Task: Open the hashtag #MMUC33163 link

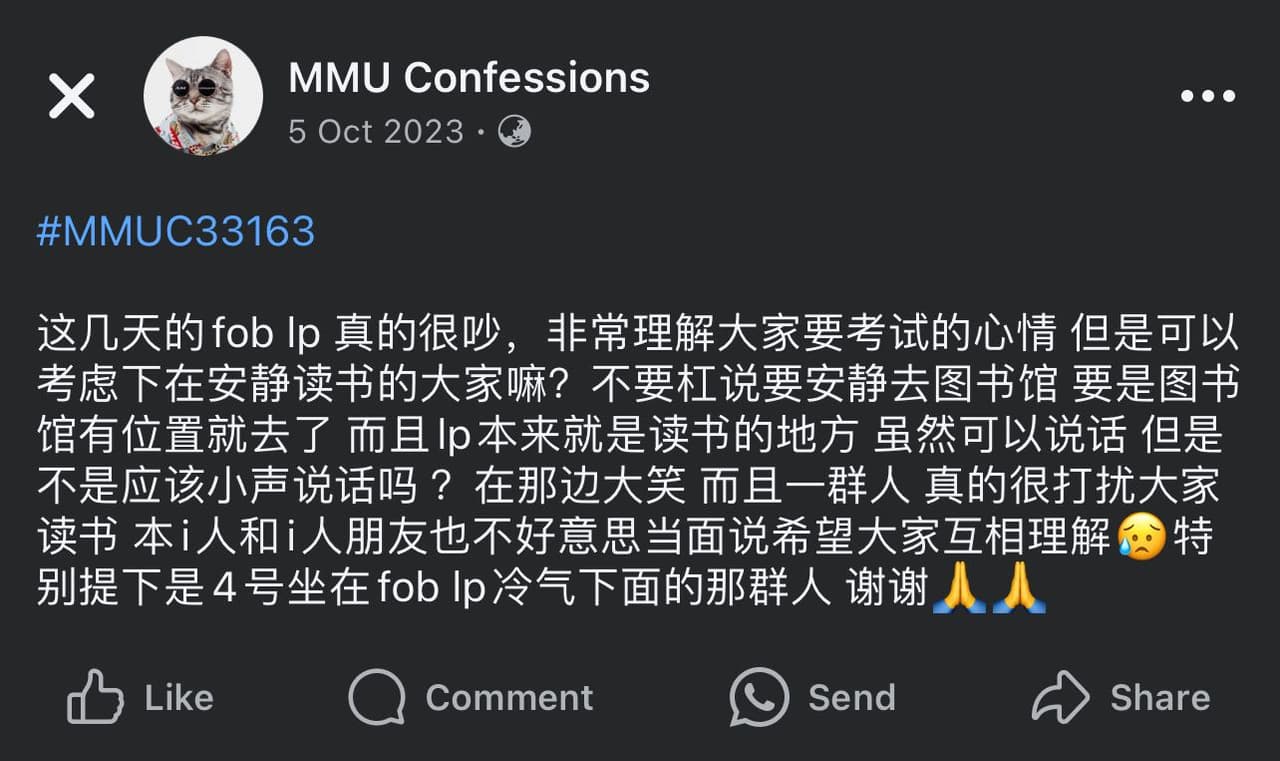Action: coord(176,231)
